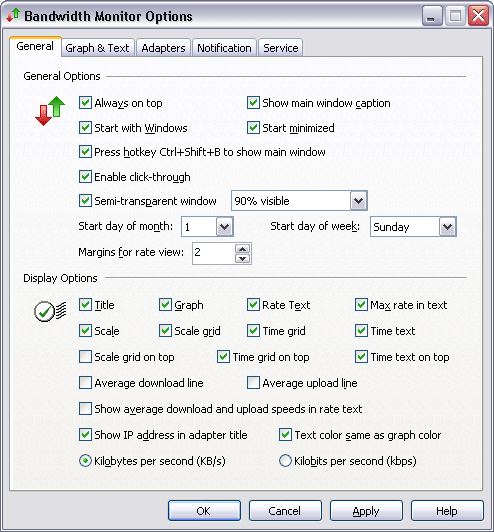Click the red and green arrows icon
This screenshot has height=532, width=494.
(50, 111)
